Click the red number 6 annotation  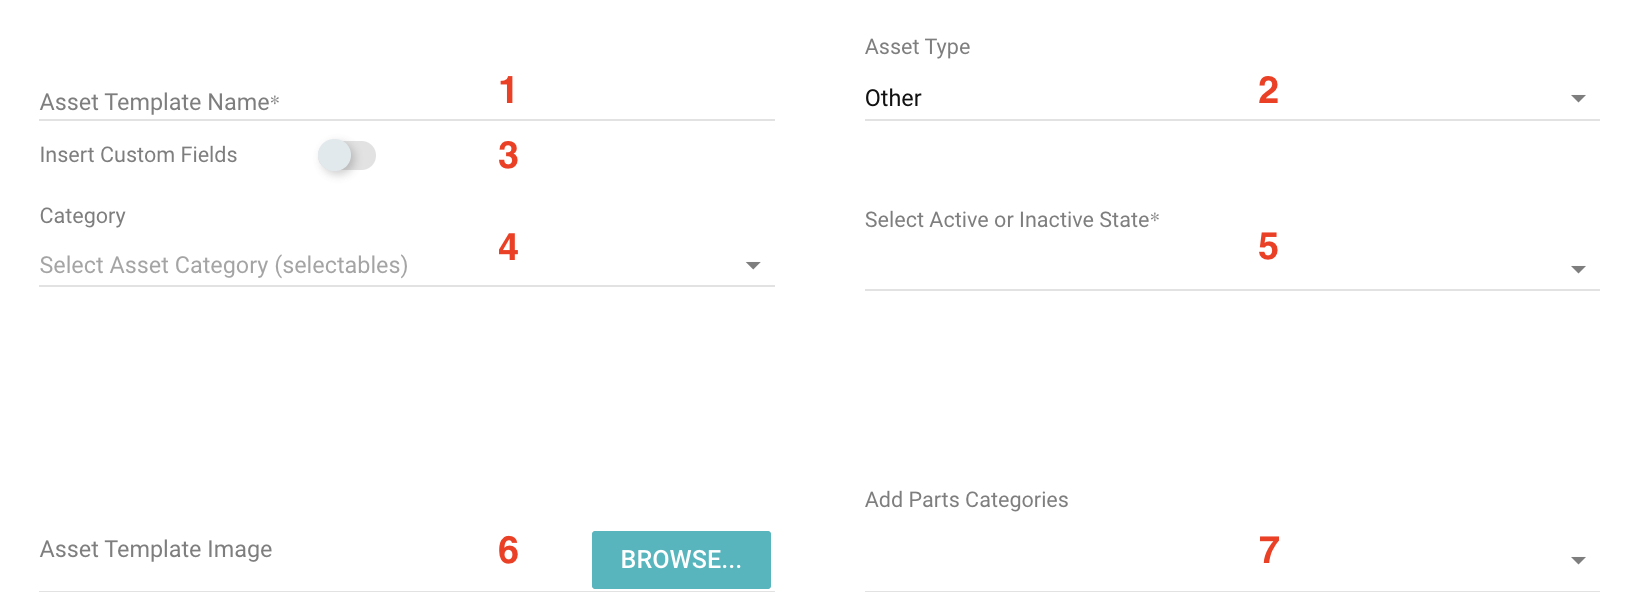508,550
